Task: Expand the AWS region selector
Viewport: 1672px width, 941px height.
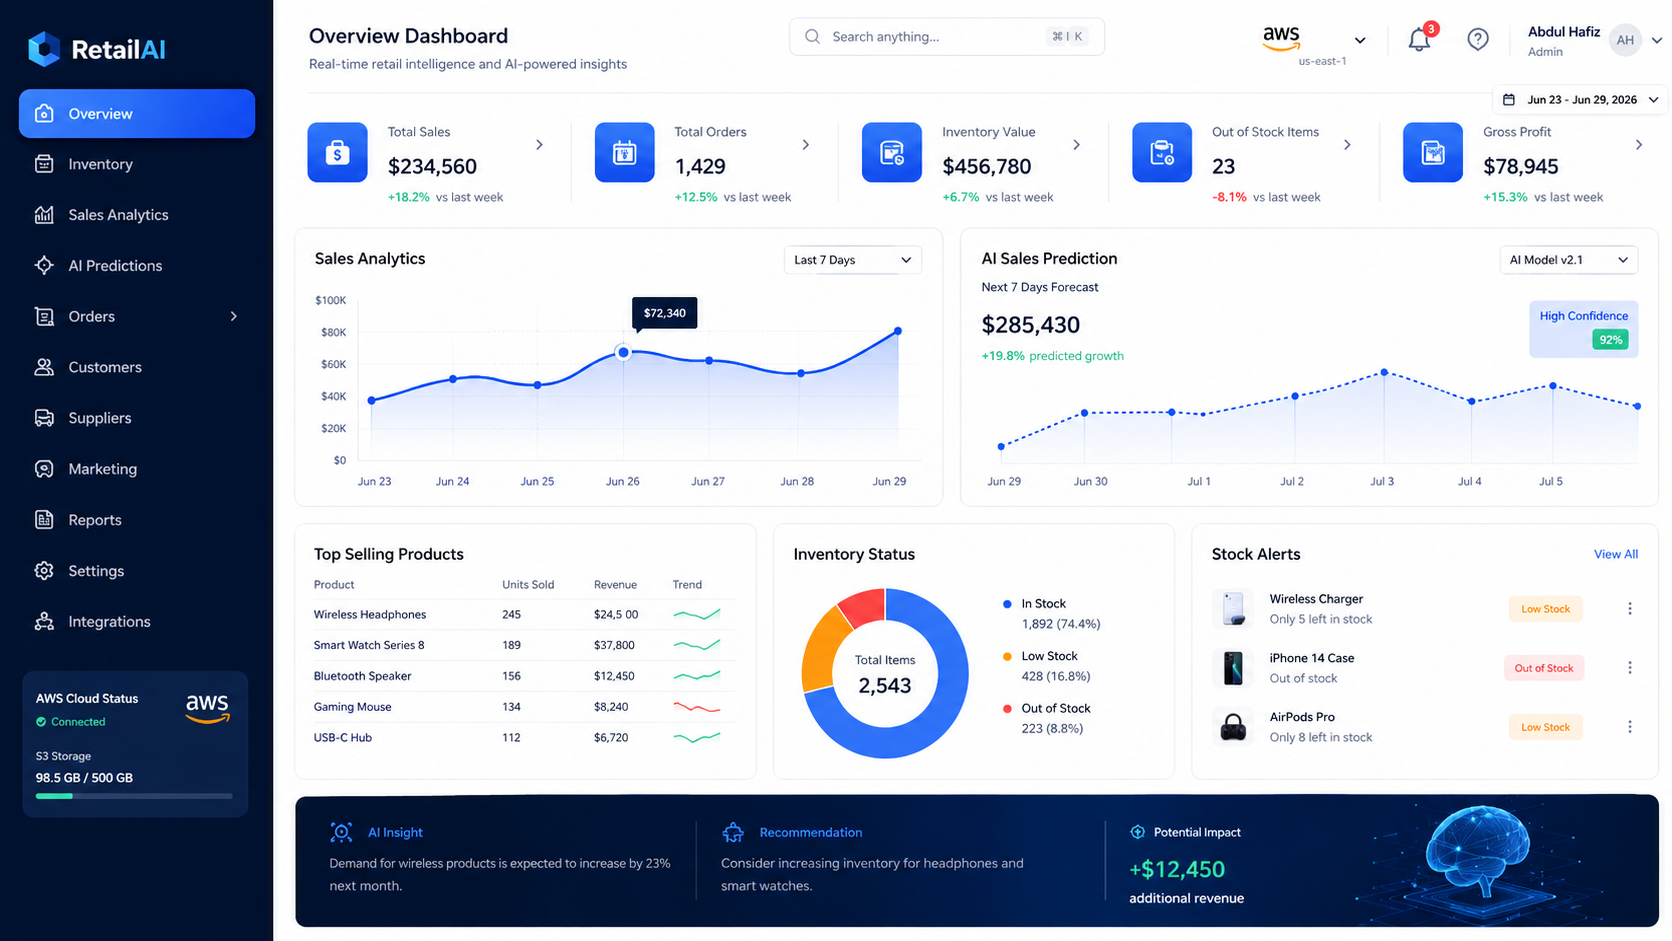Action: (x=1360, y=40)
